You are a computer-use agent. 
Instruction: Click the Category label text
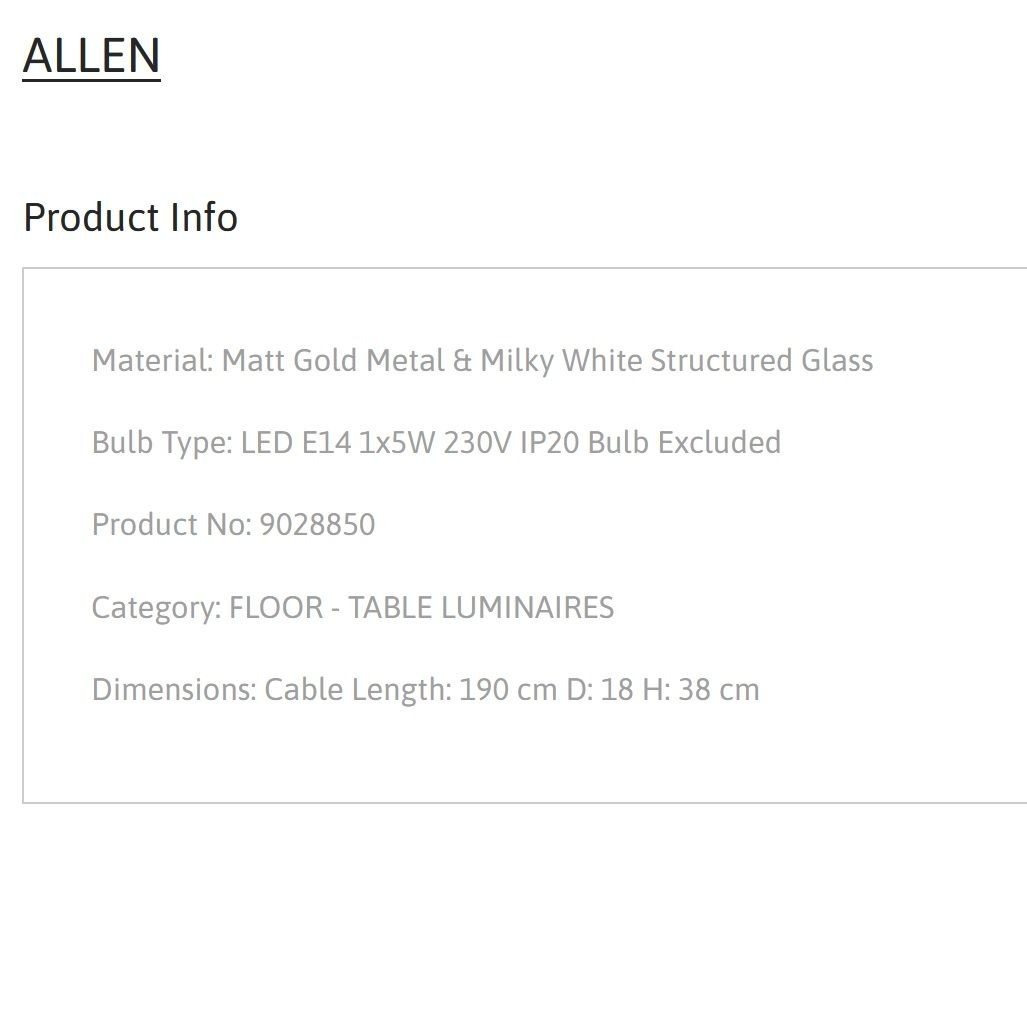pos(157,608)
